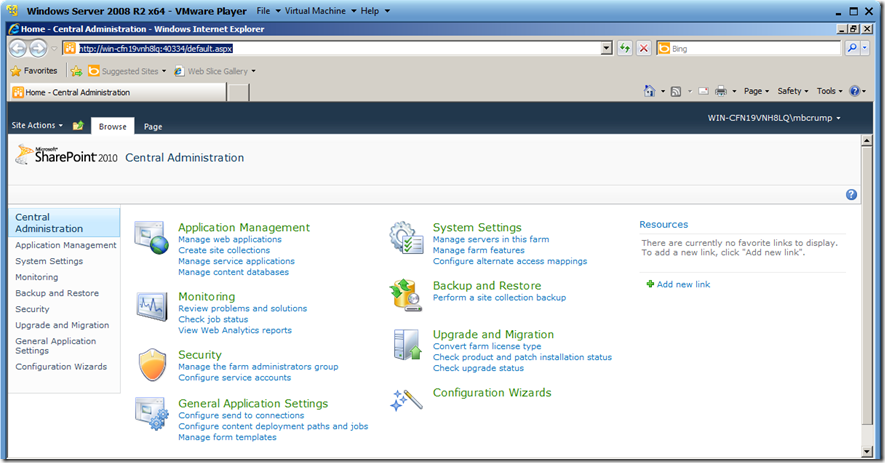The image size is (885, 463).
Task: Click the System Settings checklist icon
Action: (x=406, y=238)
